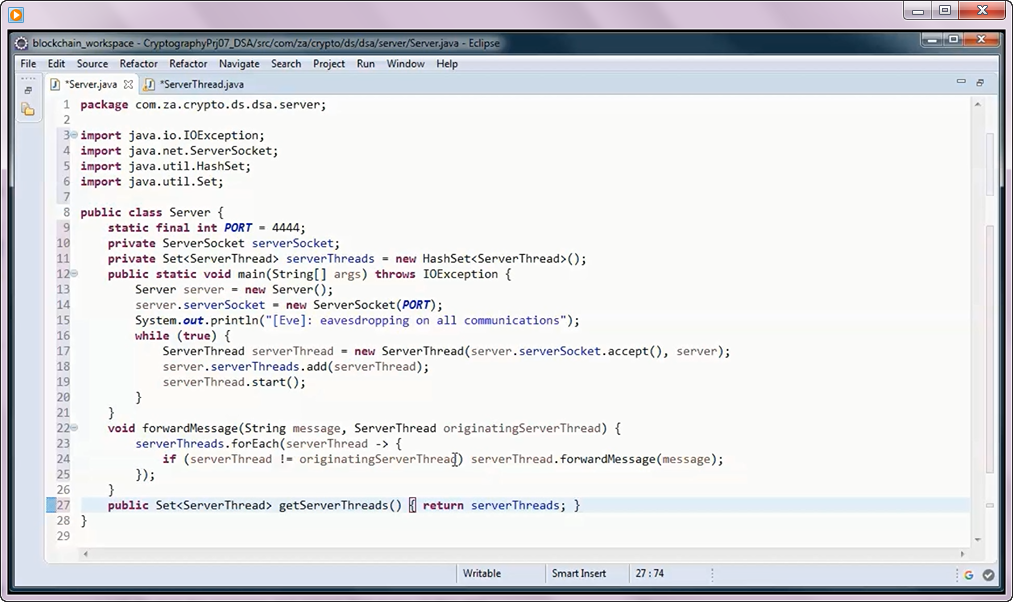The width and height of the screenshot is (1013, 602).
Task: Click the return keyword on line 27
Action: pyautogui.click(x=443, y=505)
